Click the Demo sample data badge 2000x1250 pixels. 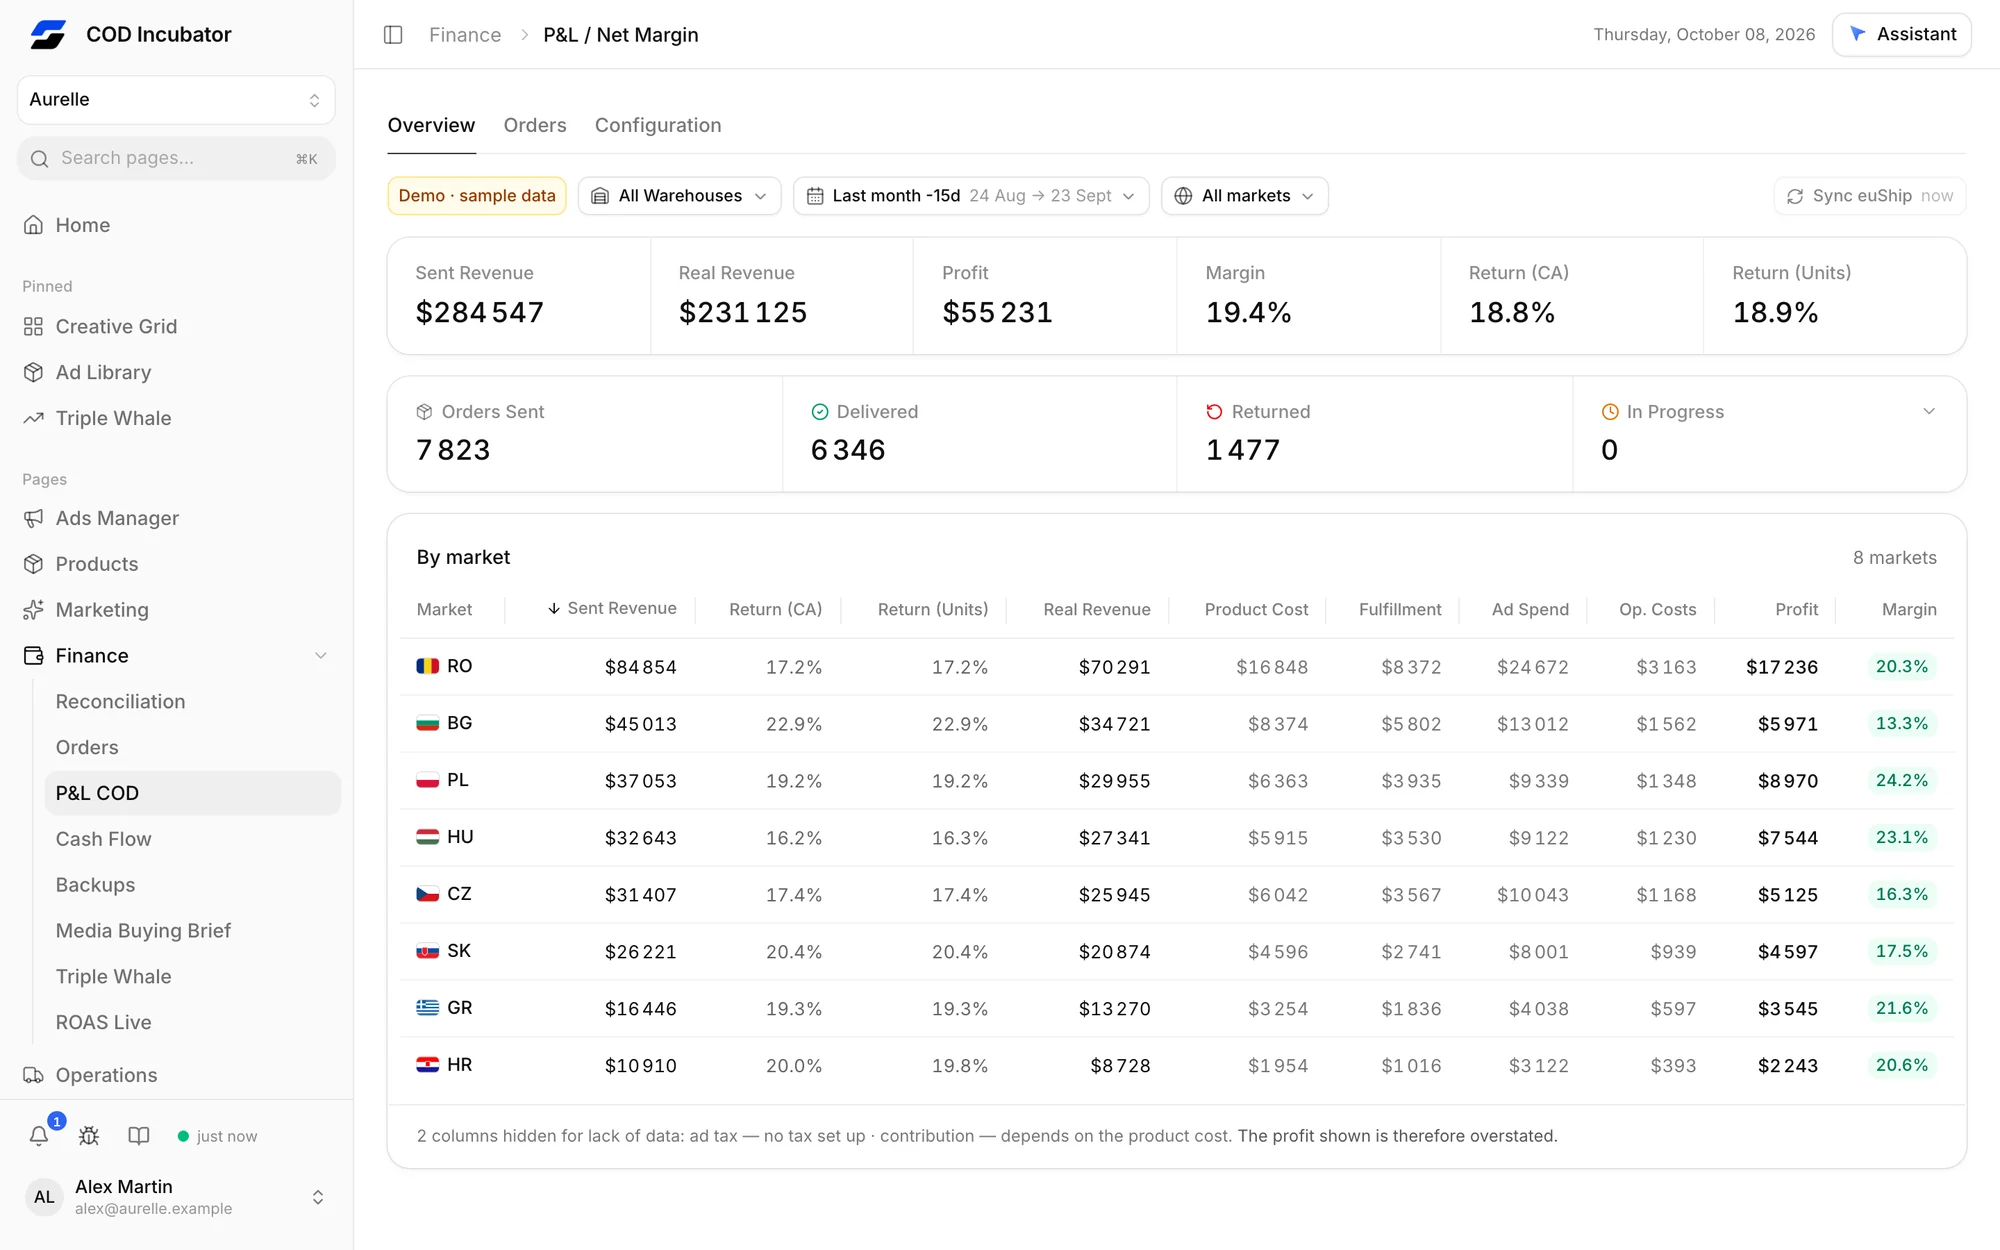[477, 196]
